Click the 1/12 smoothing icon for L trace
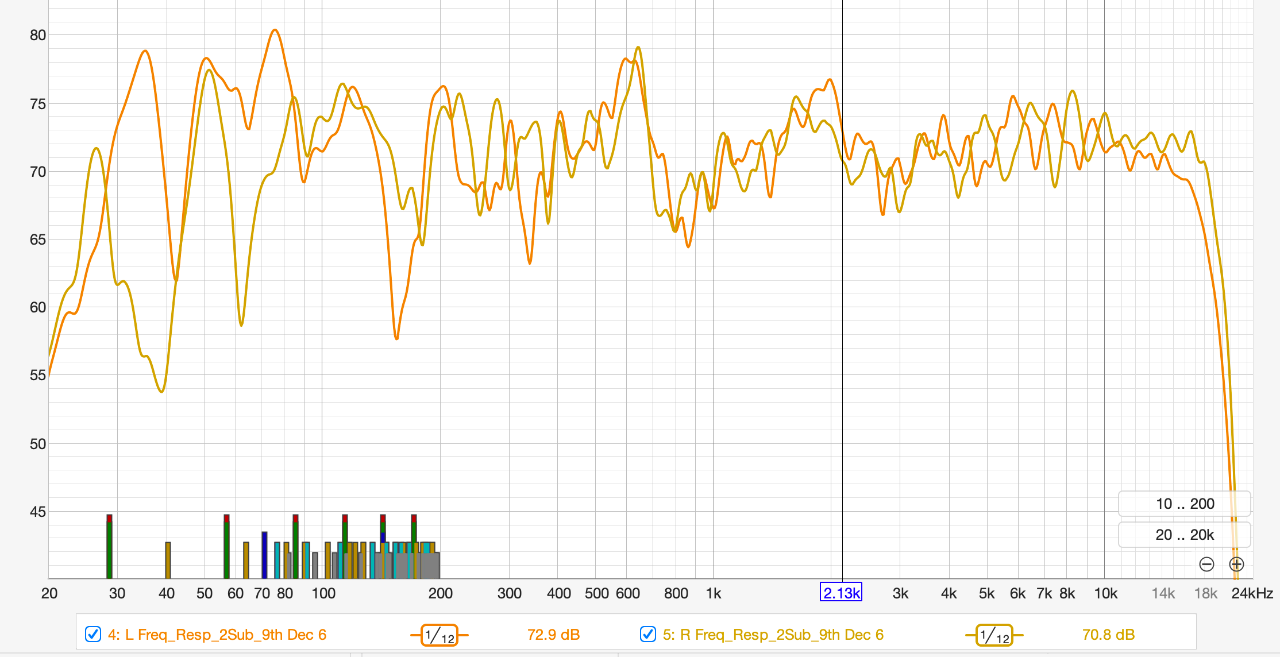 (x=438, y=635)
